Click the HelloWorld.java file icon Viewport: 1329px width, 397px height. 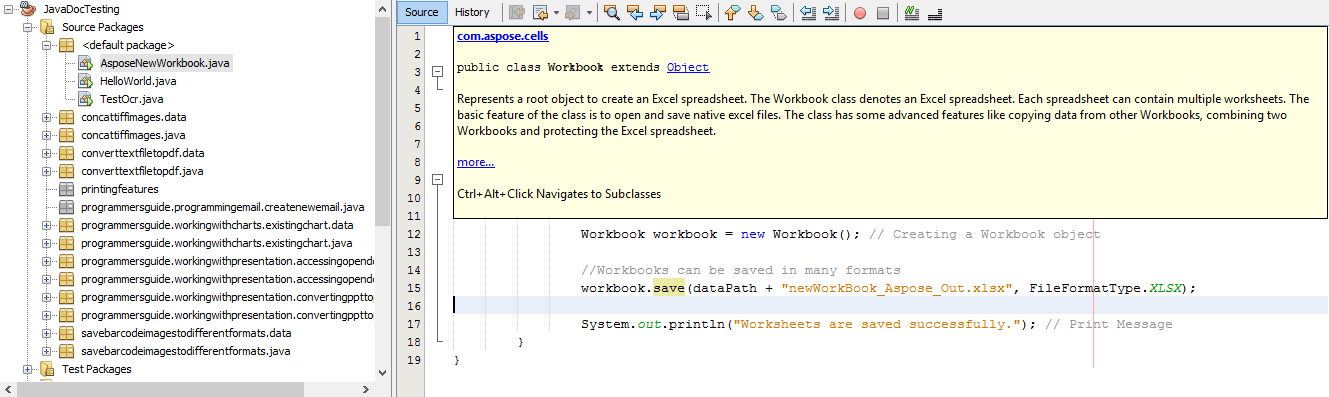[86, 81]
